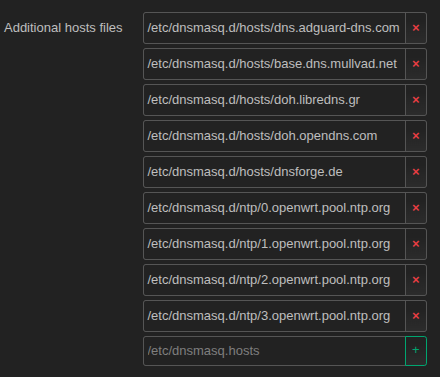Focus the empty /etc/dnsmasq.hosts input field
The image size is (440, 377).
point(274,351)
